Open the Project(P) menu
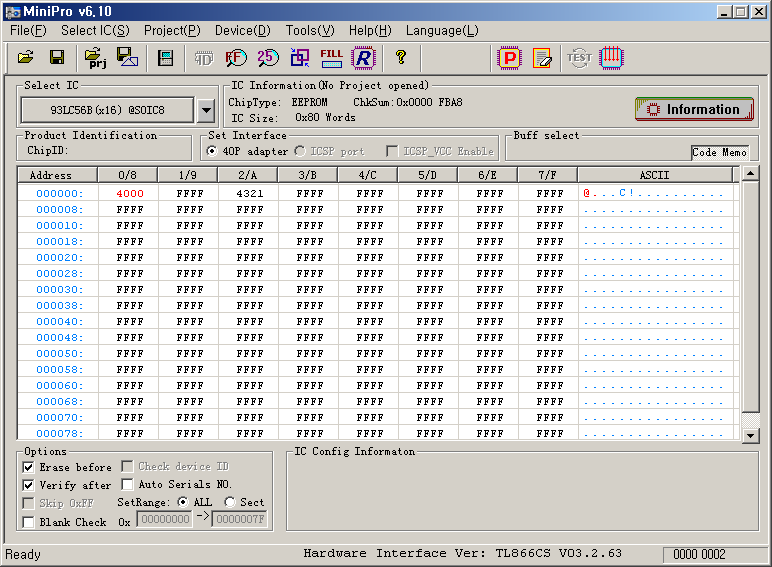 click(172, 31)
